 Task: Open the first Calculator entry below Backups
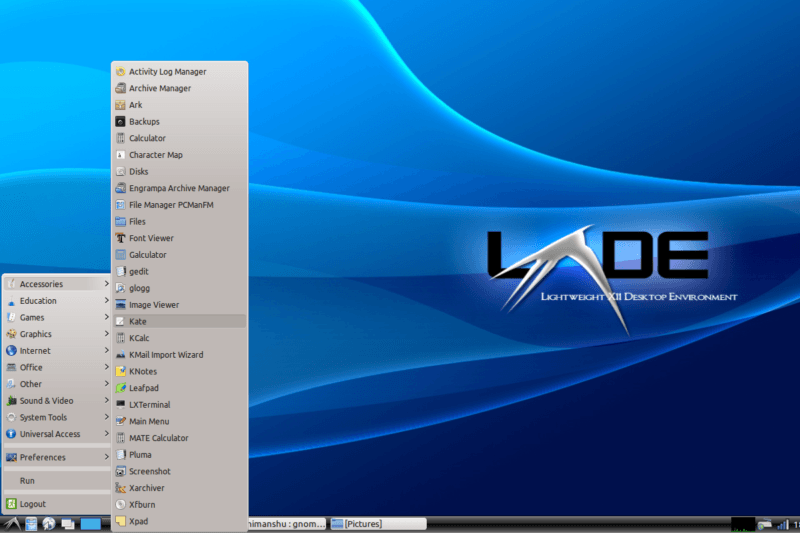coord(179,138)
